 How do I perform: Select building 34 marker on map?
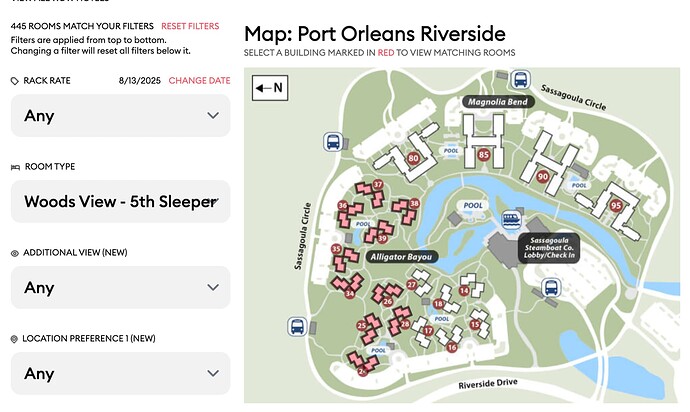pos(349,293)
